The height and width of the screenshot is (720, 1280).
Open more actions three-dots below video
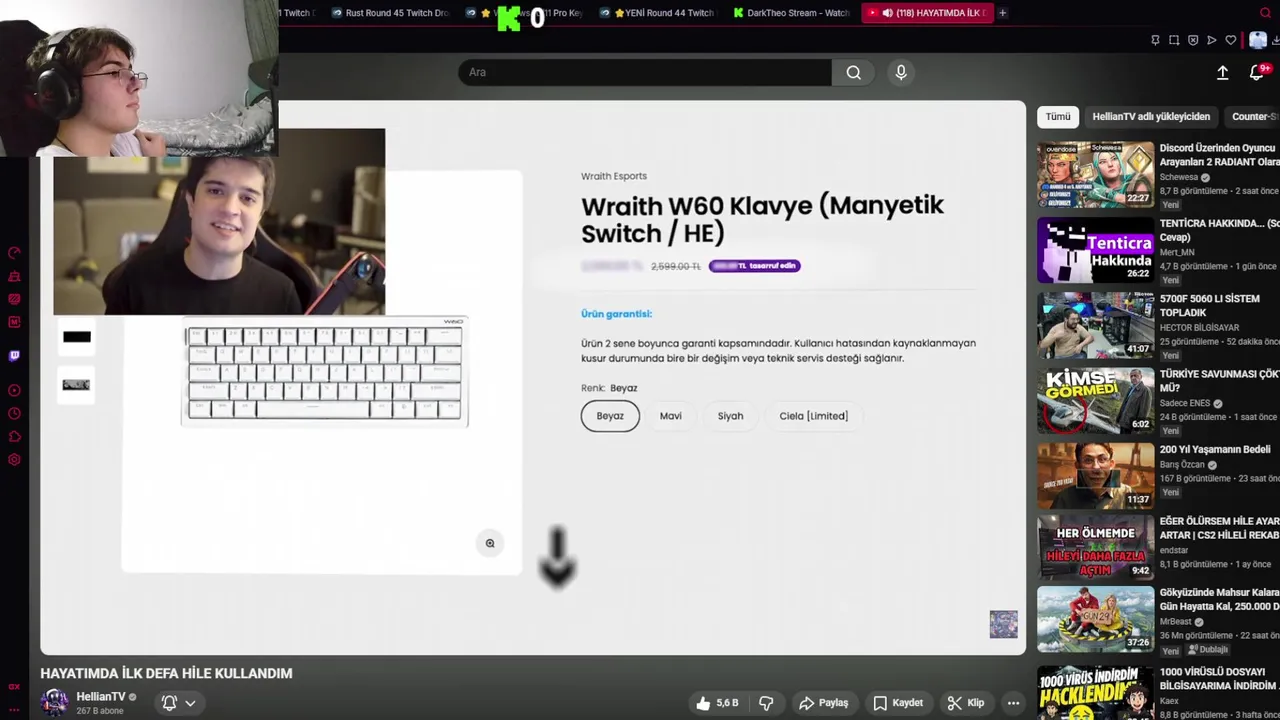click(x=1013, y=703)
